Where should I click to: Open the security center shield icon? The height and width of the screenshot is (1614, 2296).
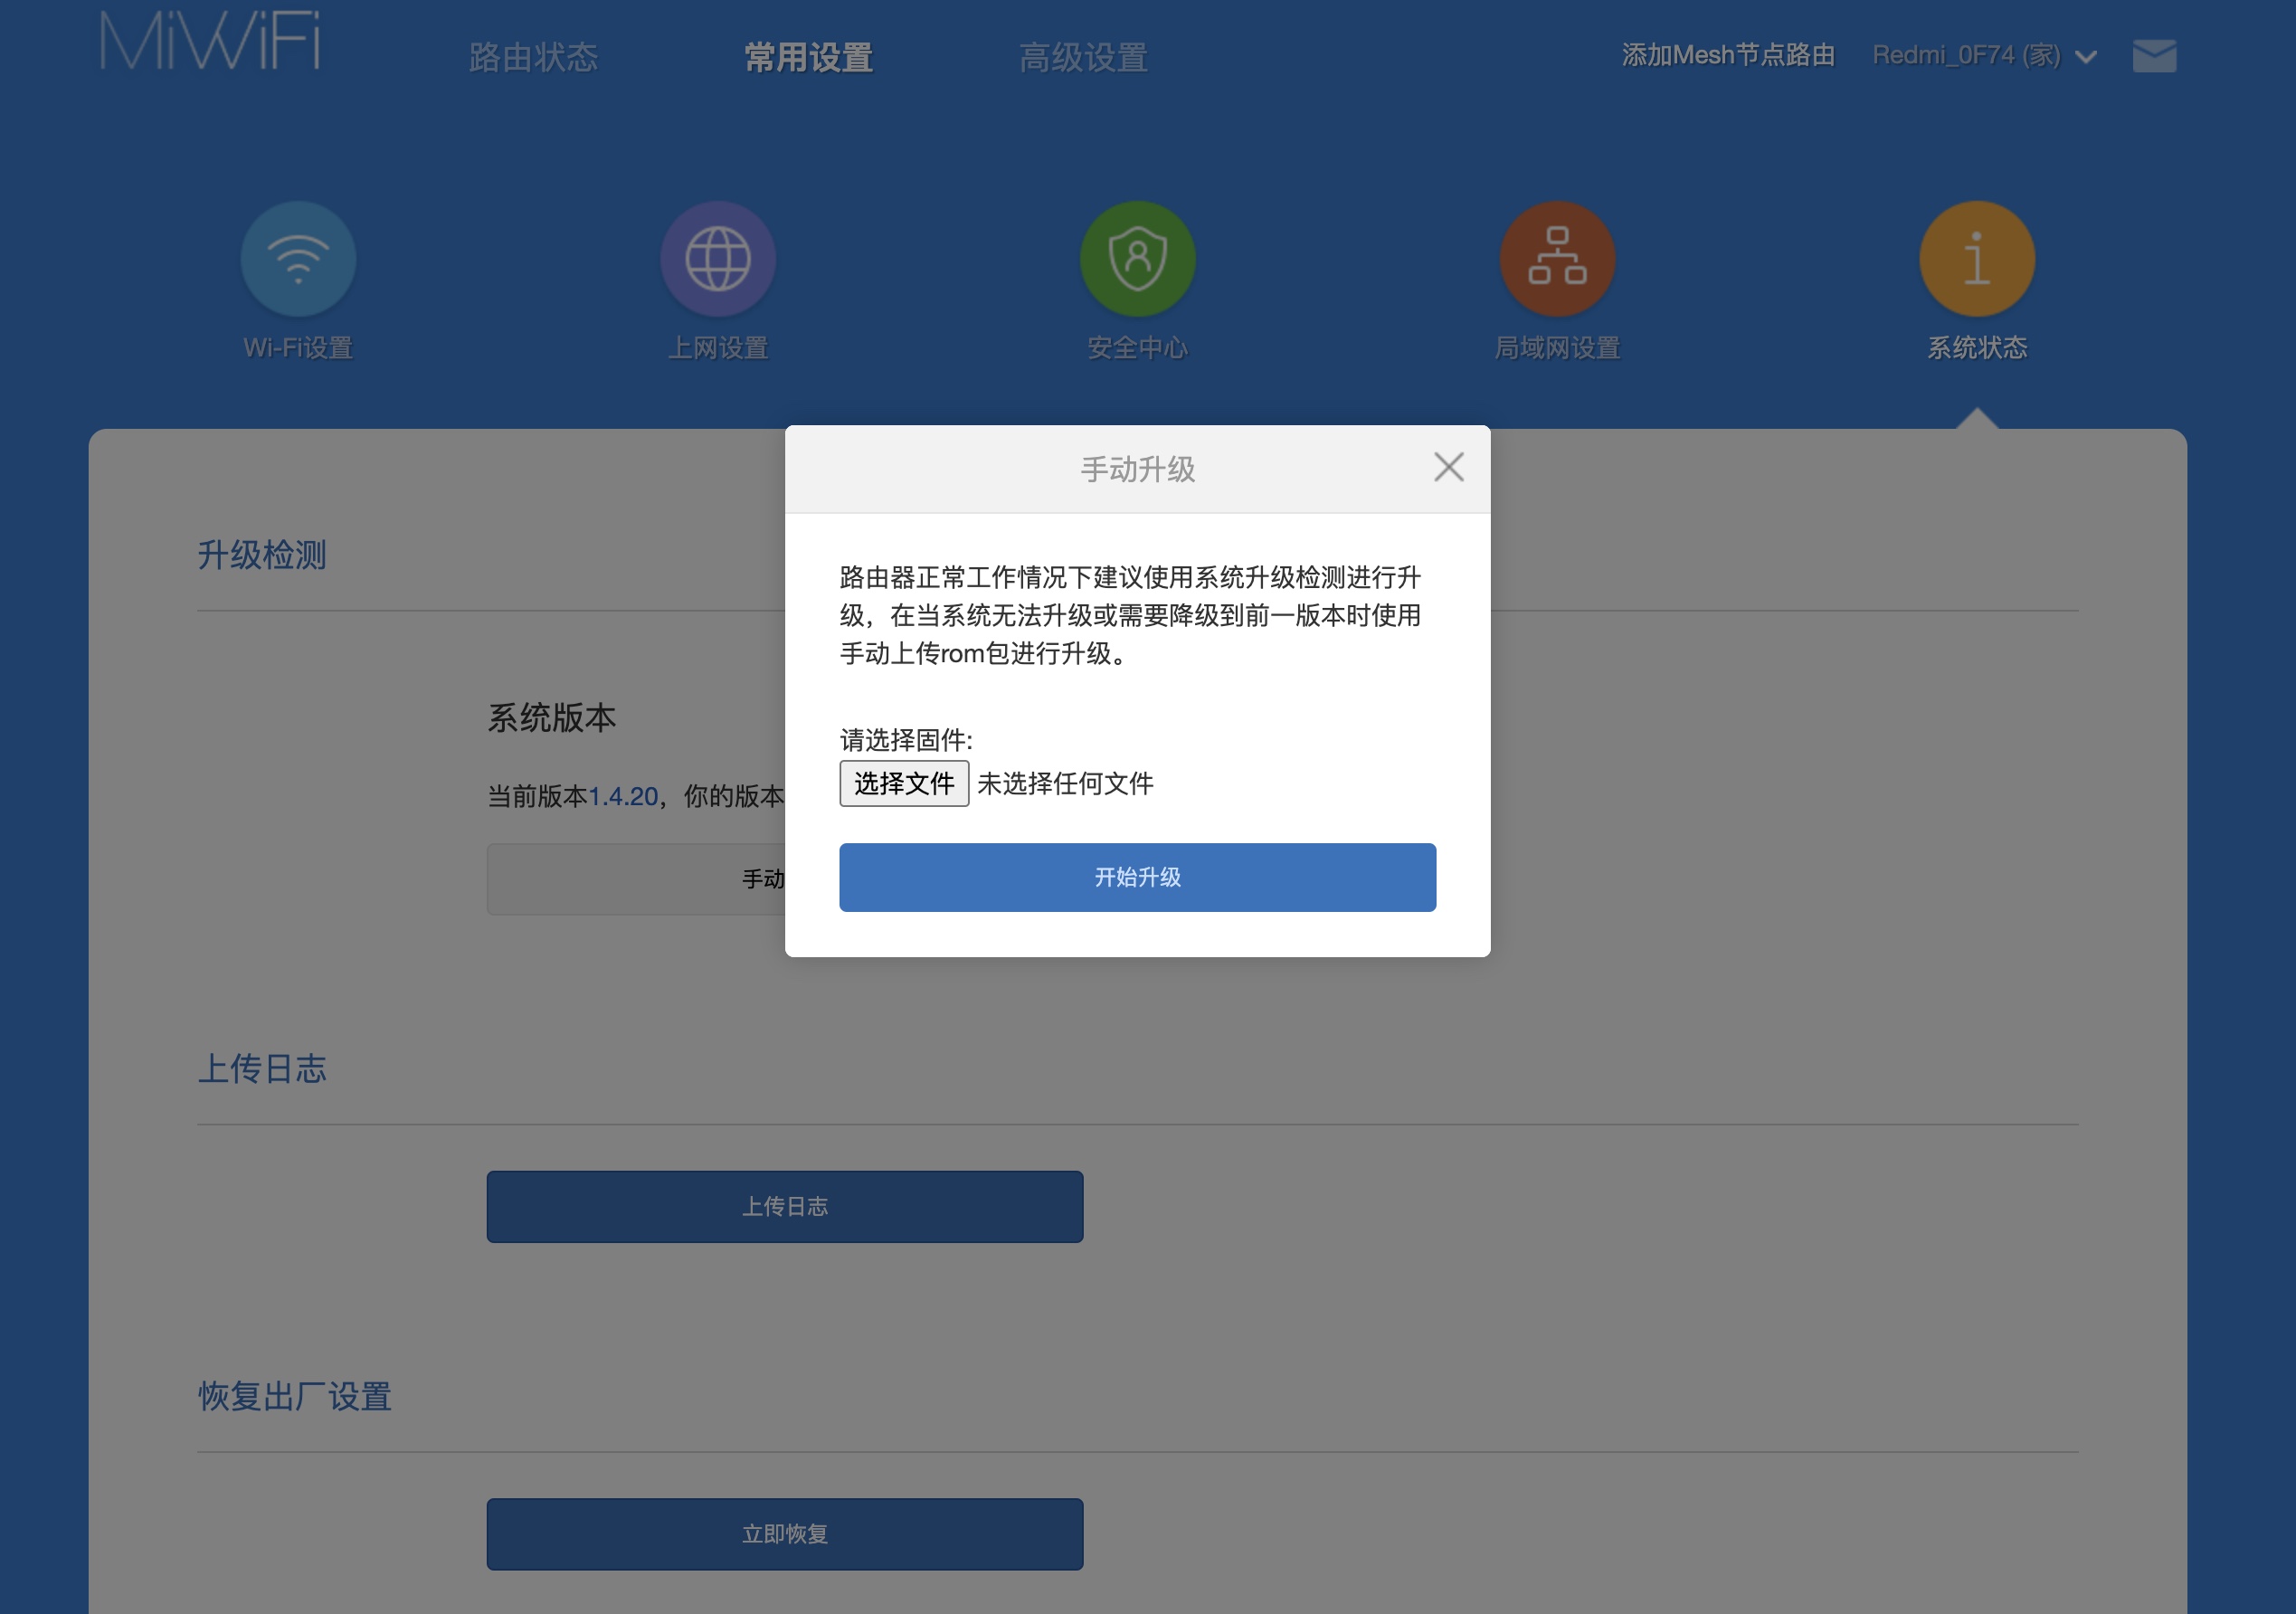pyautogui.click(x=1137, y=259)
